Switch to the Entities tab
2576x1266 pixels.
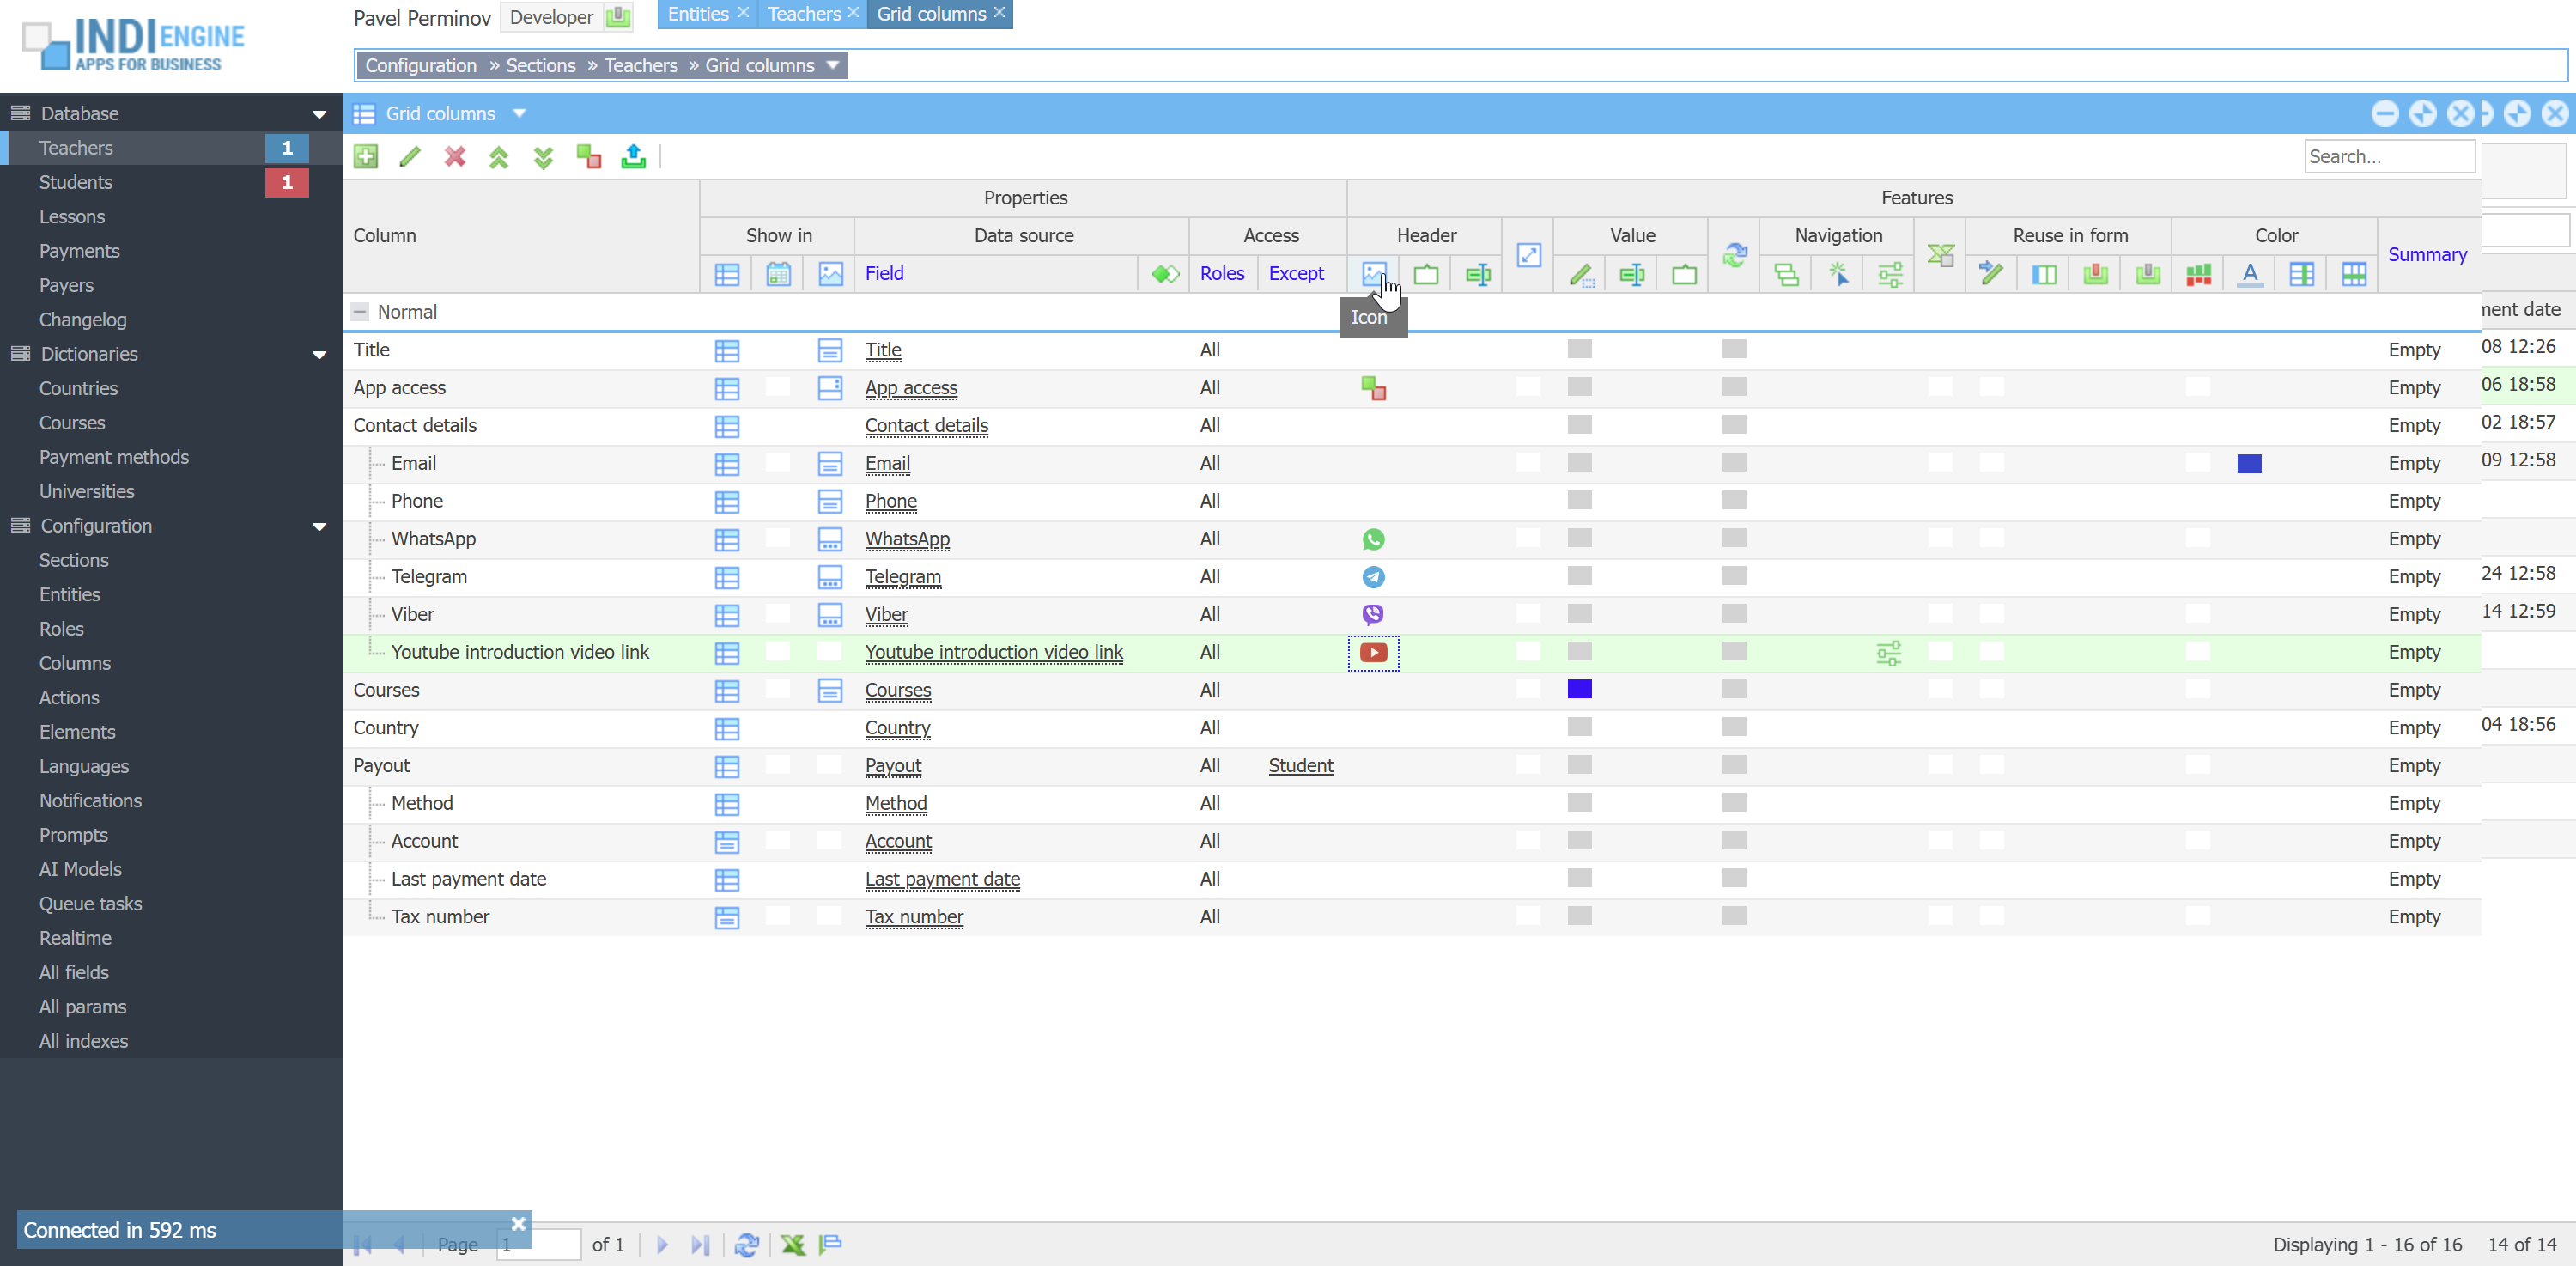(697, 14)
